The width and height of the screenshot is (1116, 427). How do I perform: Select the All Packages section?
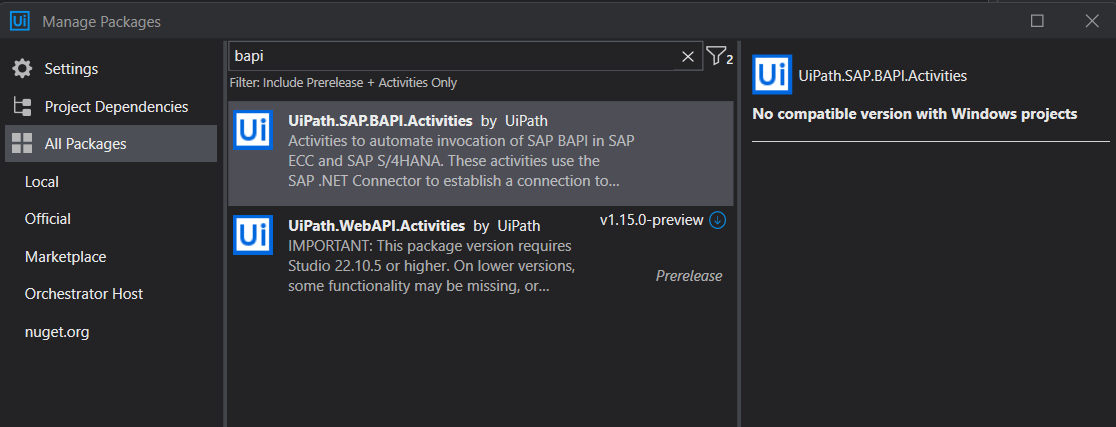pos(110,144)
